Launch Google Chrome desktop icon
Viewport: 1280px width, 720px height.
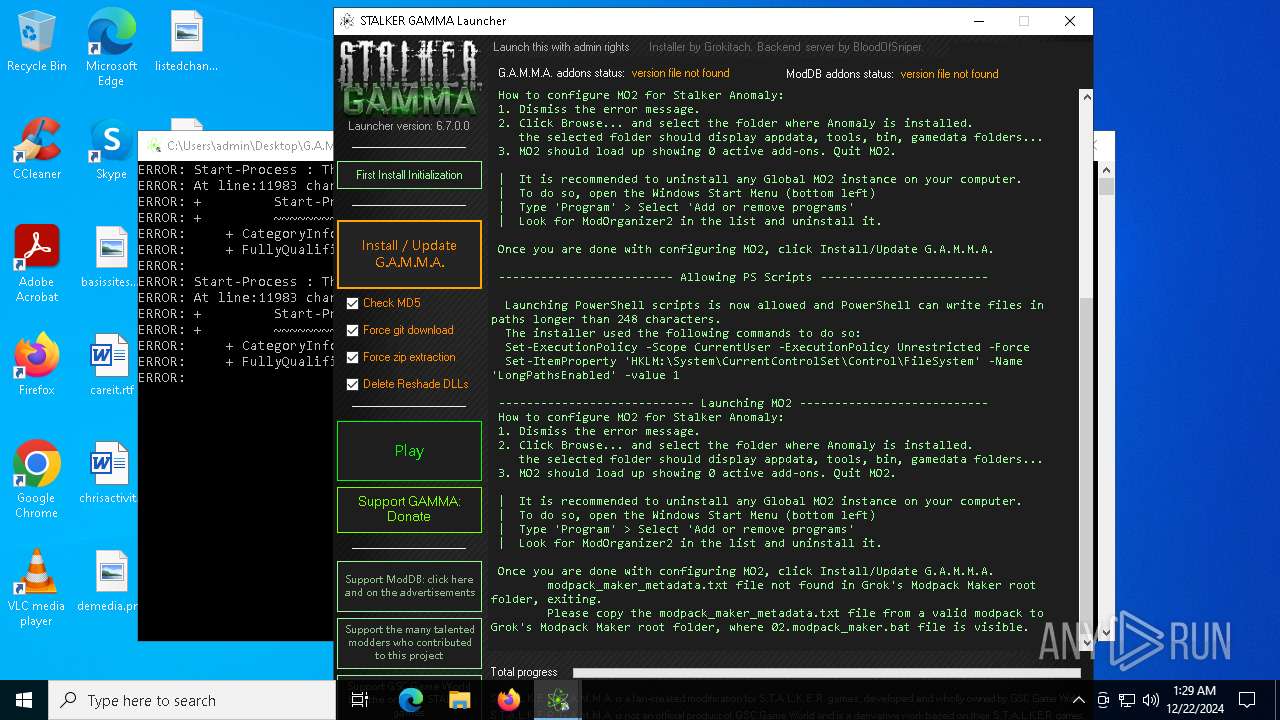pyautogui.click(x=36, y=479)
